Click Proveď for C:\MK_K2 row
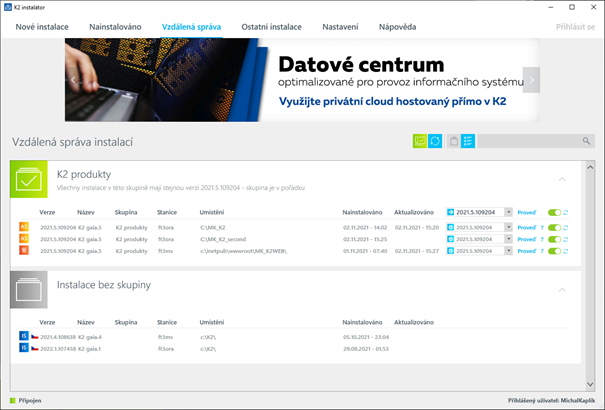 coord(527,228)
